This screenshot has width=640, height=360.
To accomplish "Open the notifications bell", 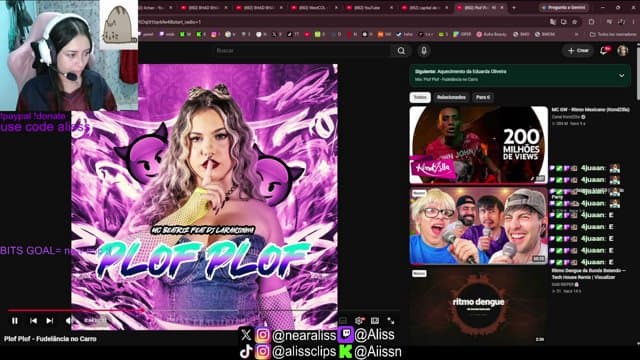I will [604, 51].
